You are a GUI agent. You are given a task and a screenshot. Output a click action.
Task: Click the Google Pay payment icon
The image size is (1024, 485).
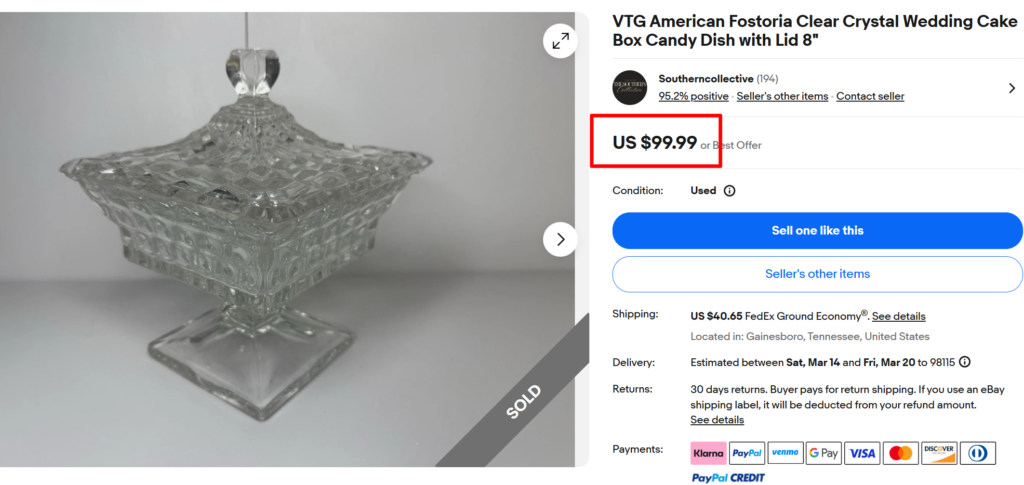823,453
